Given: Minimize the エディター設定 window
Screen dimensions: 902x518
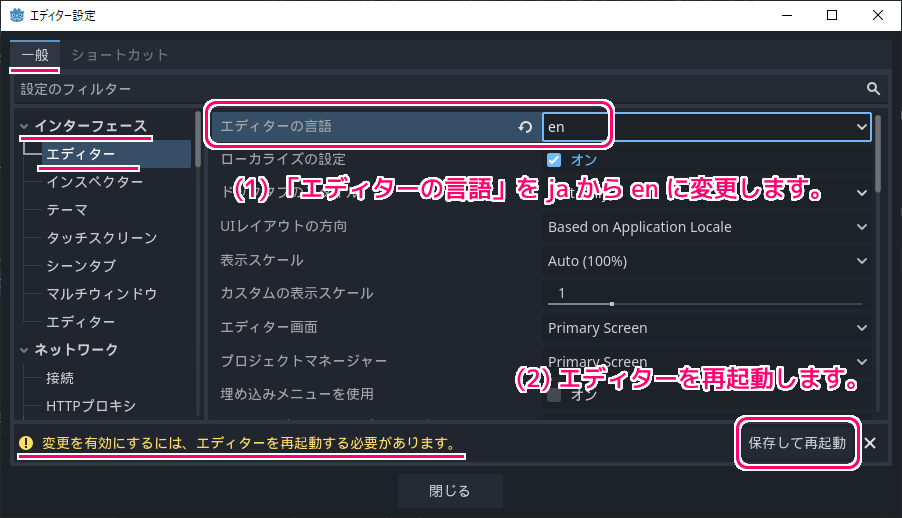Looking at the screenshot, I should coord(787,16).
